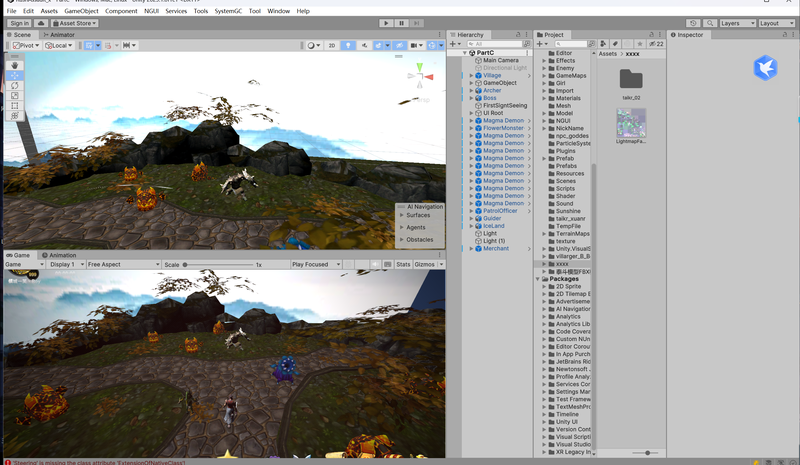Switch to the Animation tab
Viewport: 800px width, 465px height.
59,255
